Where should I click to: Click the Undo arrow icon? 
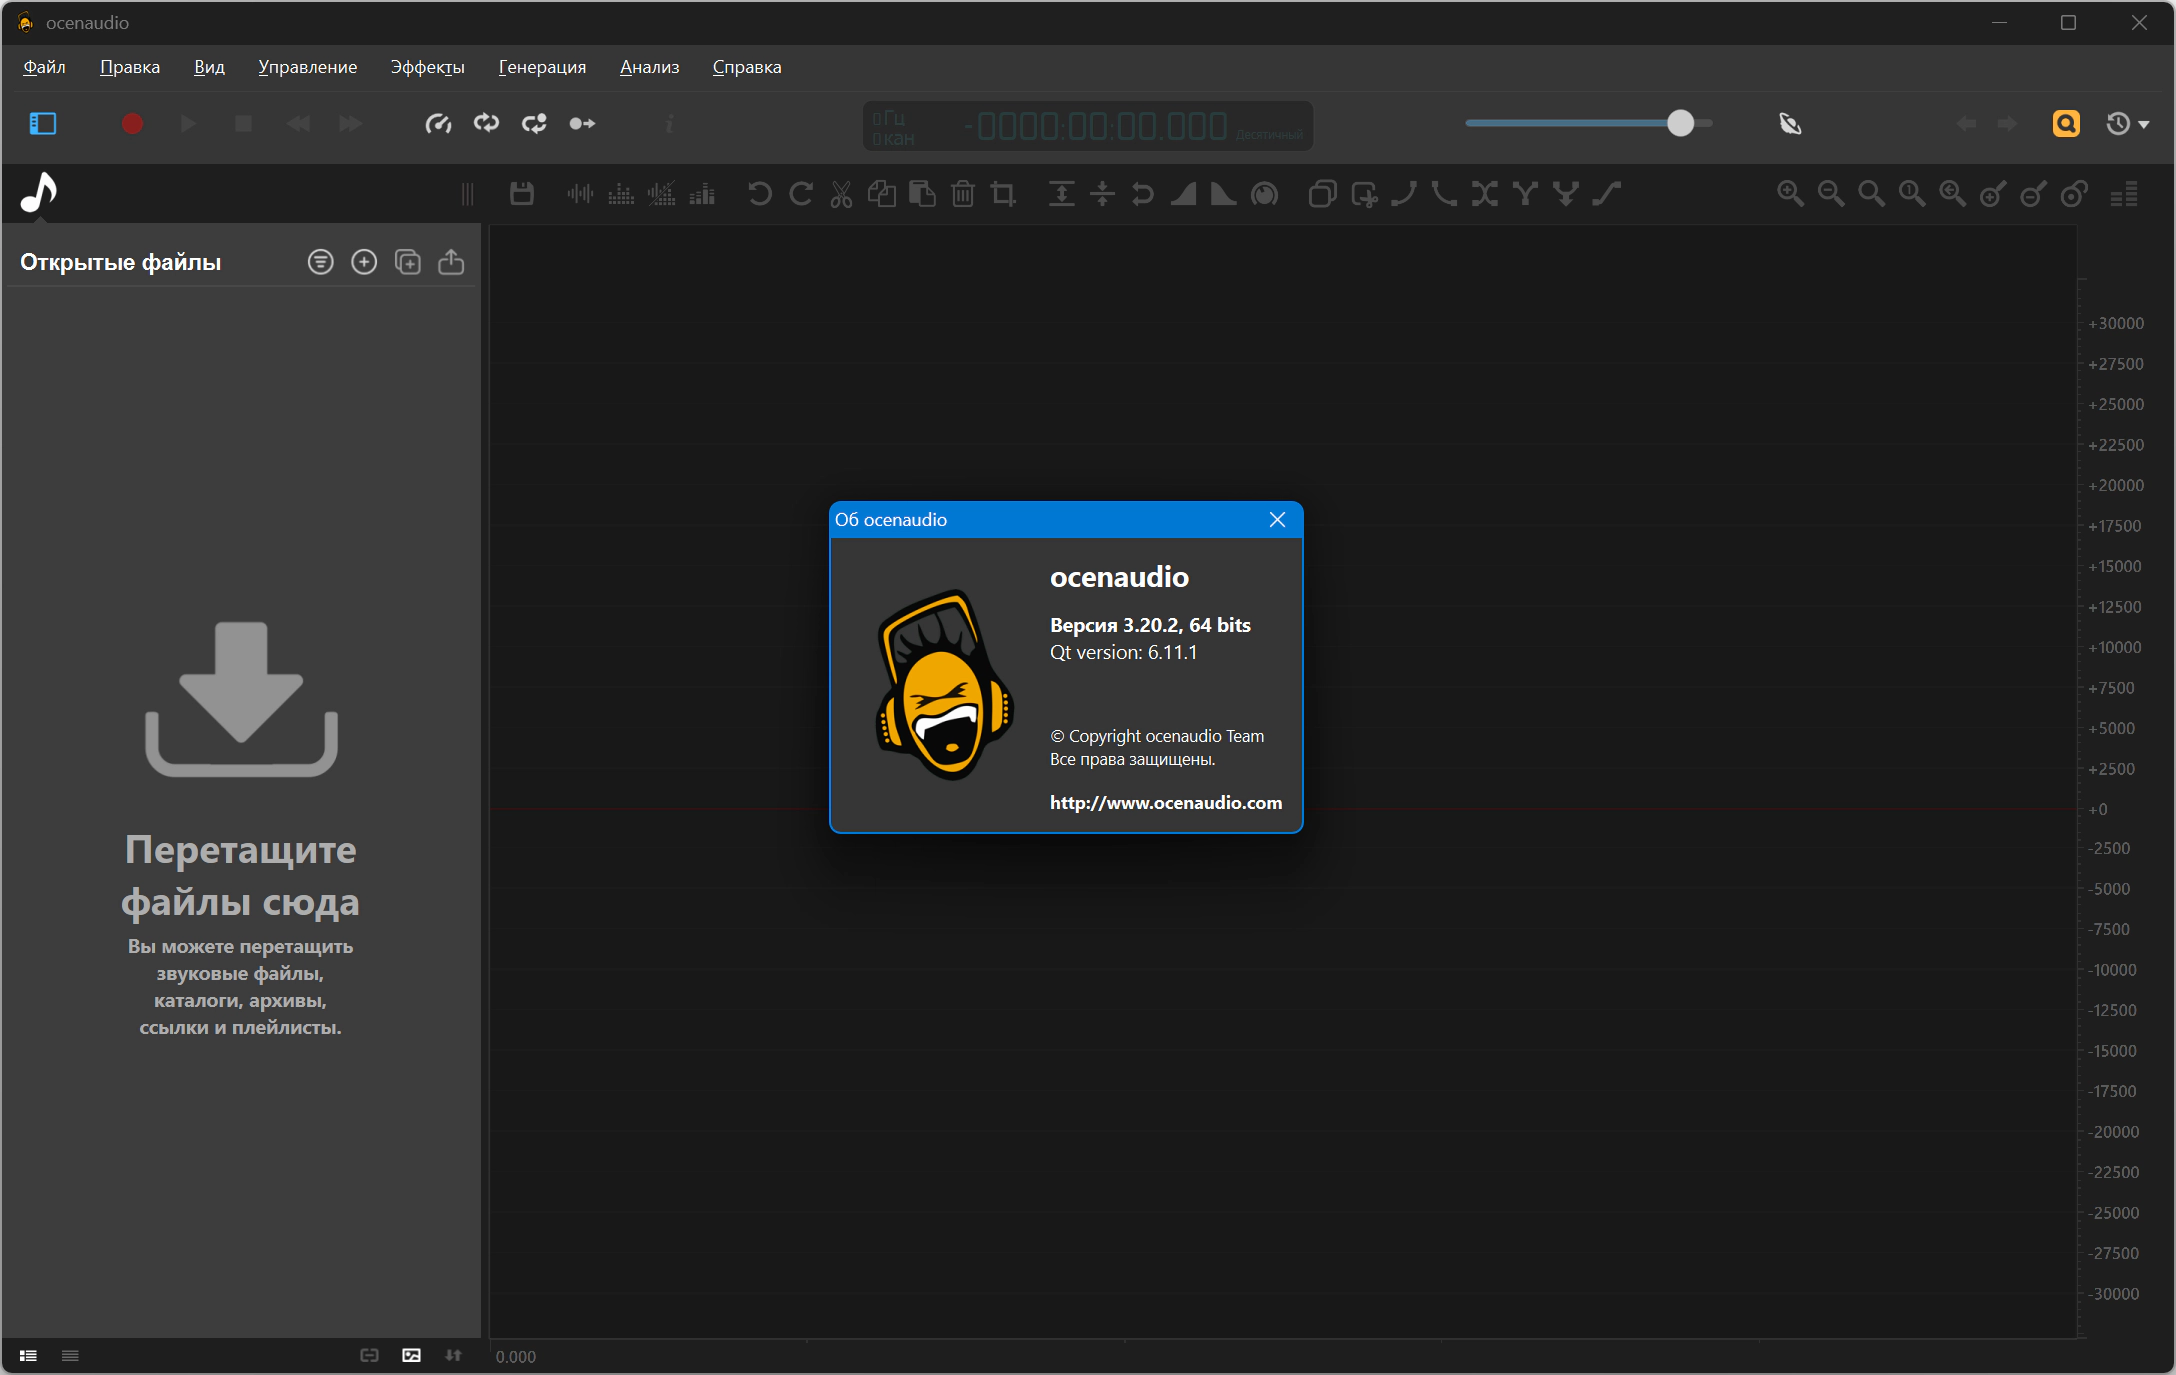760,193
